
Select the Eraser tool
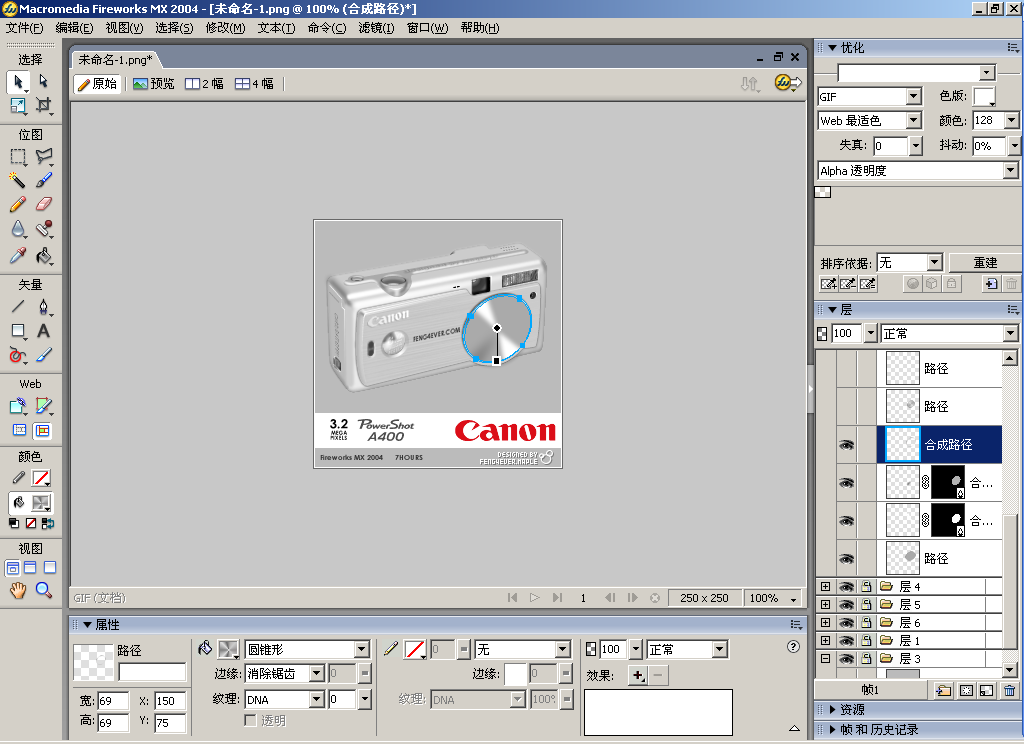click(43, 204)
